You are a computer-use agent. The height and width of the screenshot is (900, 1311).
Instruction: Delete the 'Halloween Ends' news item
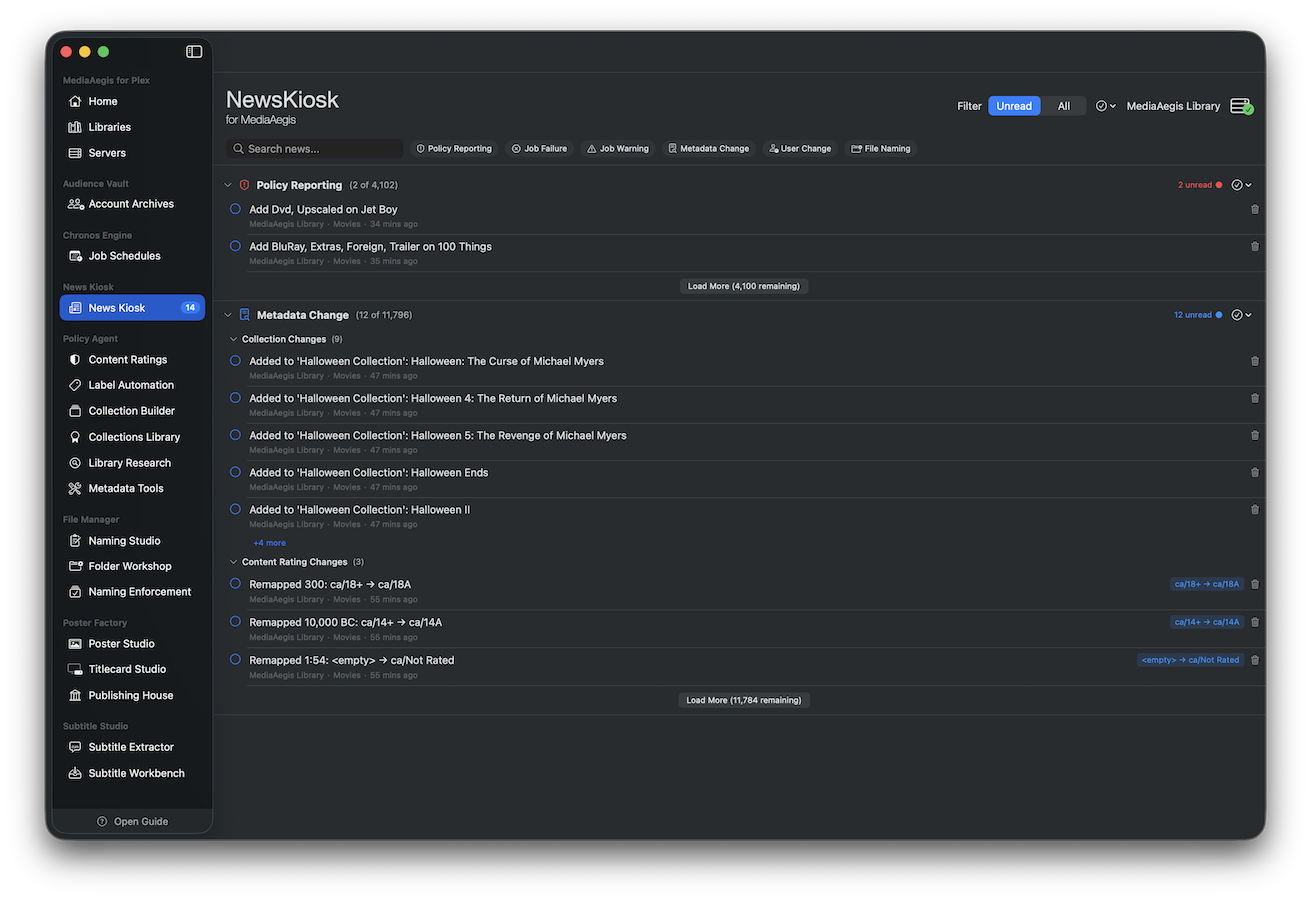1255,472
